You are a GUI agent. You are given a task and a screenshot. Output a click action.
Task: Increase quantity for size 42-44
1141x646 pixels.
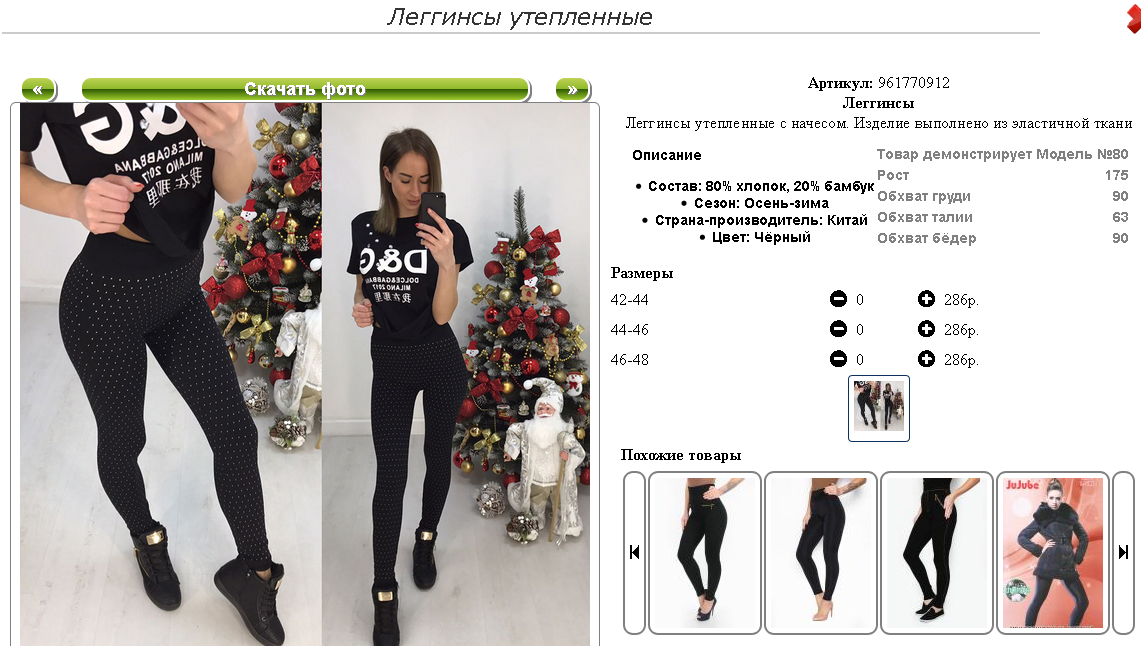tap(926, 299)
